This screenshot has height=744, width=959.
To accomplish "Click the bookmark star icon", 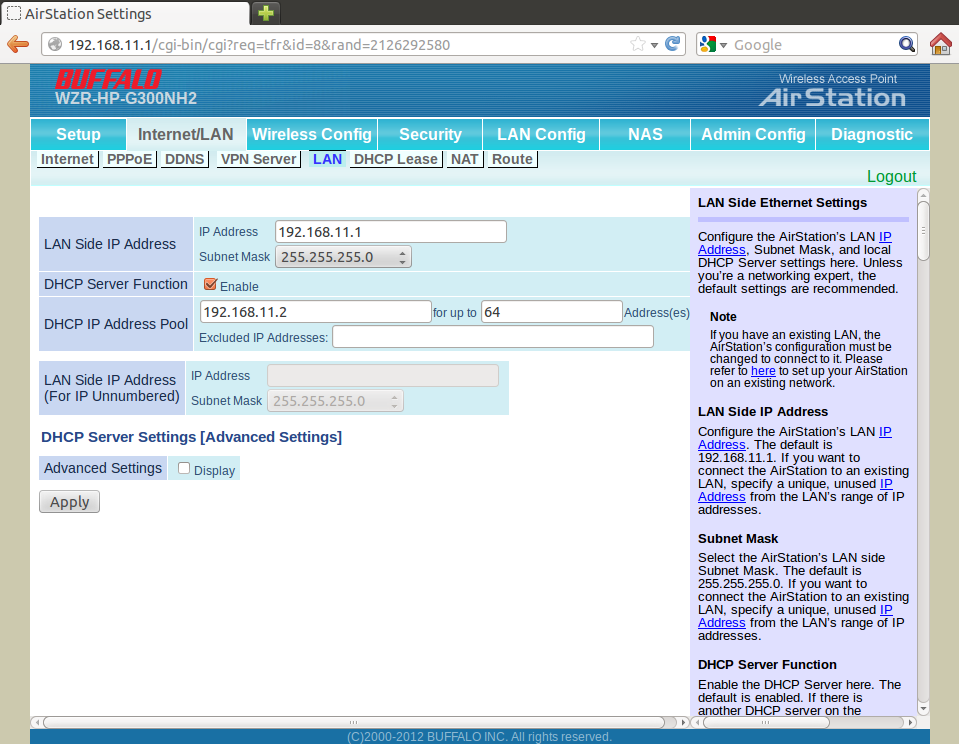I will (x=638, y=44).
